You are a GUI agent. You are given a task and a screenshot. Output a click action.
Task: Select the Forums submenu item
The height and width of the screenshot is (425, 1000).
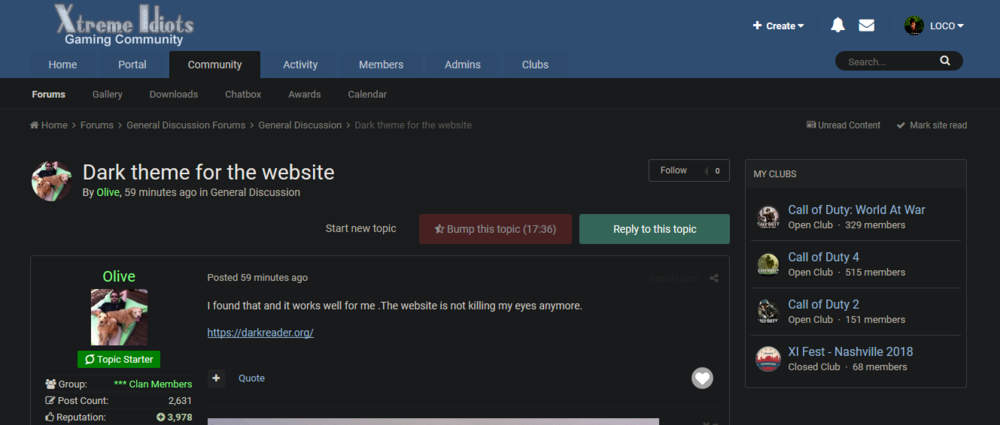click(48, 94)
